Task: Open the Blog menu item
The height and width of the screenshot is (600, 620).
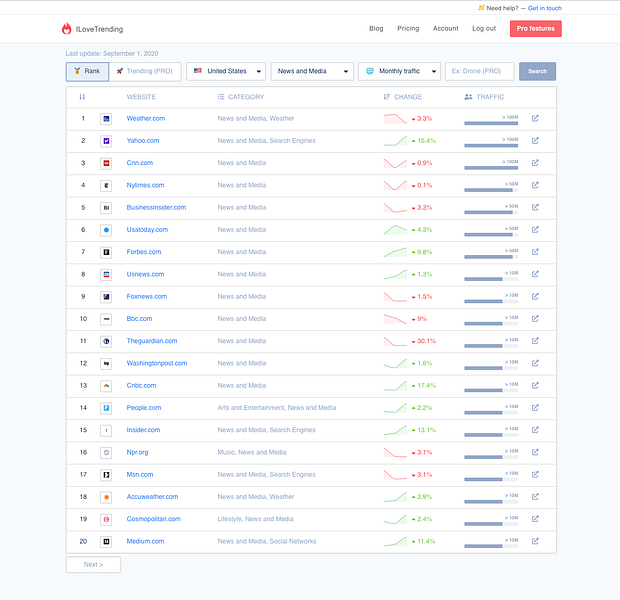Action: click(376, 28)
